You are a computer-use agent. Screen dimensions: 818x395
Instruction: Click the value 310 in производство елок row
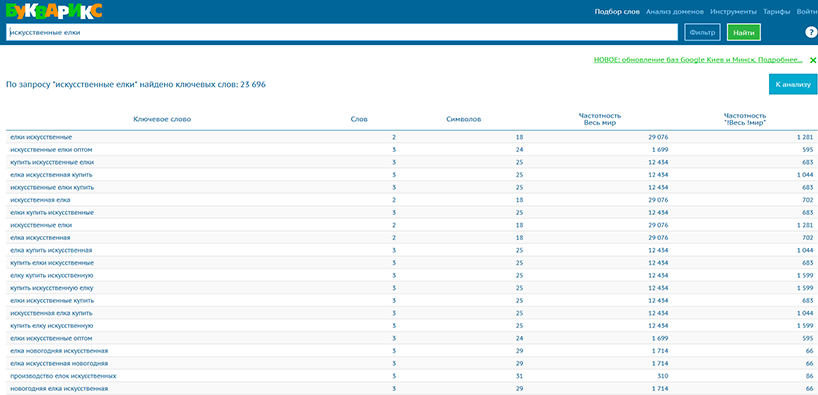[663, 376]
